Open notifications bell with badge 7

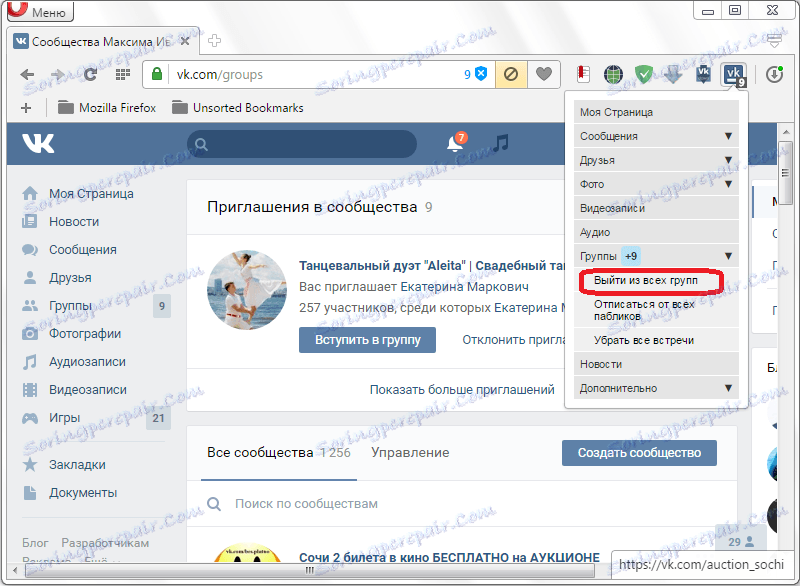(456, 143)
